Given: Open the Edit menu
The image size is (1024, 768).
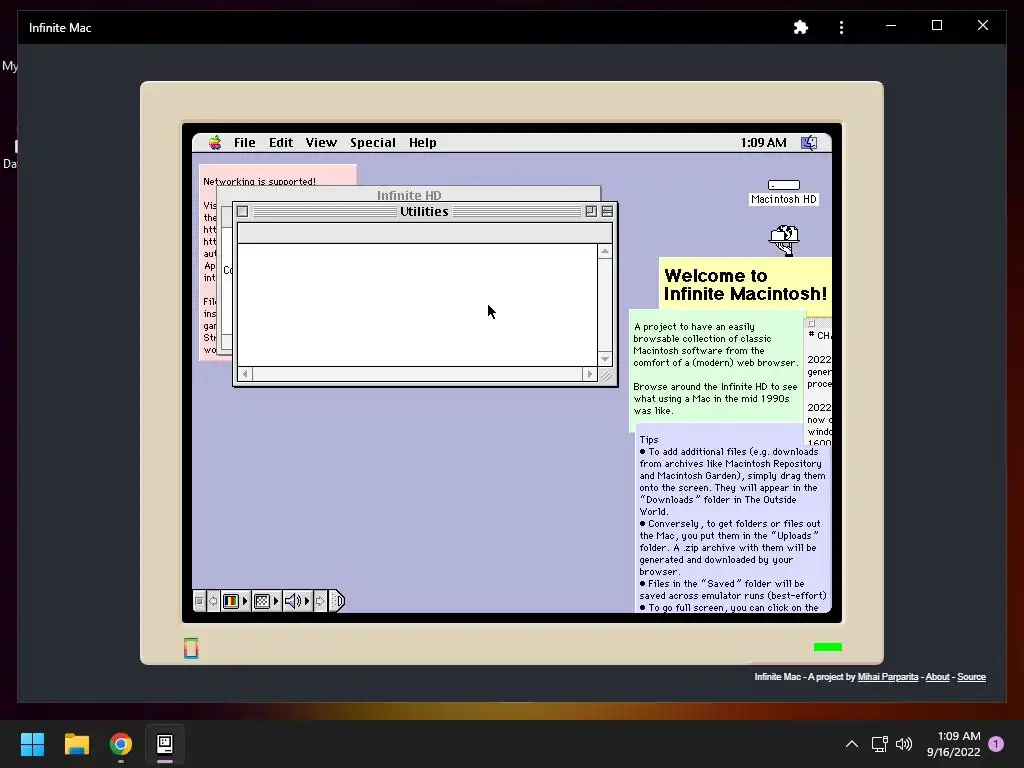Looking at the screenshot, I should tap(281, 142).
